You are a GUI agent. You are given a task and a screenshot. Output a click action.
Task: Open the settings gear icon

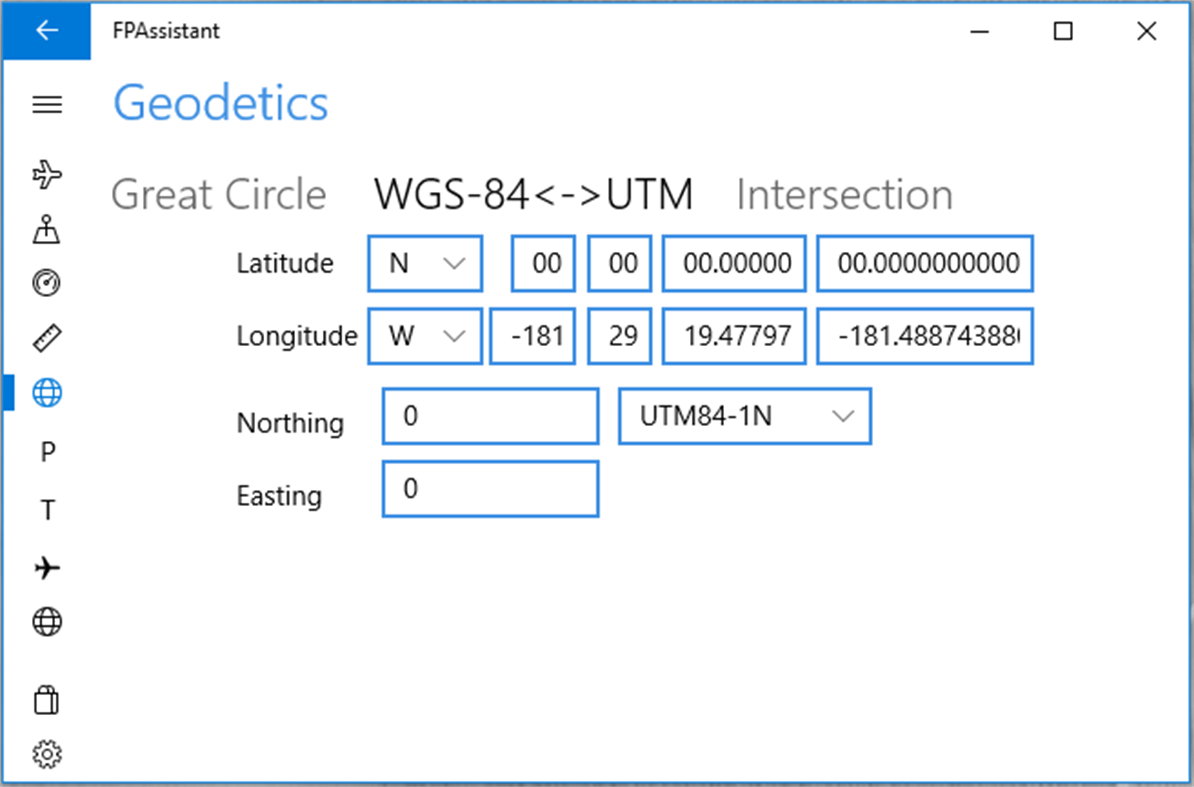[x=46, y=754]
